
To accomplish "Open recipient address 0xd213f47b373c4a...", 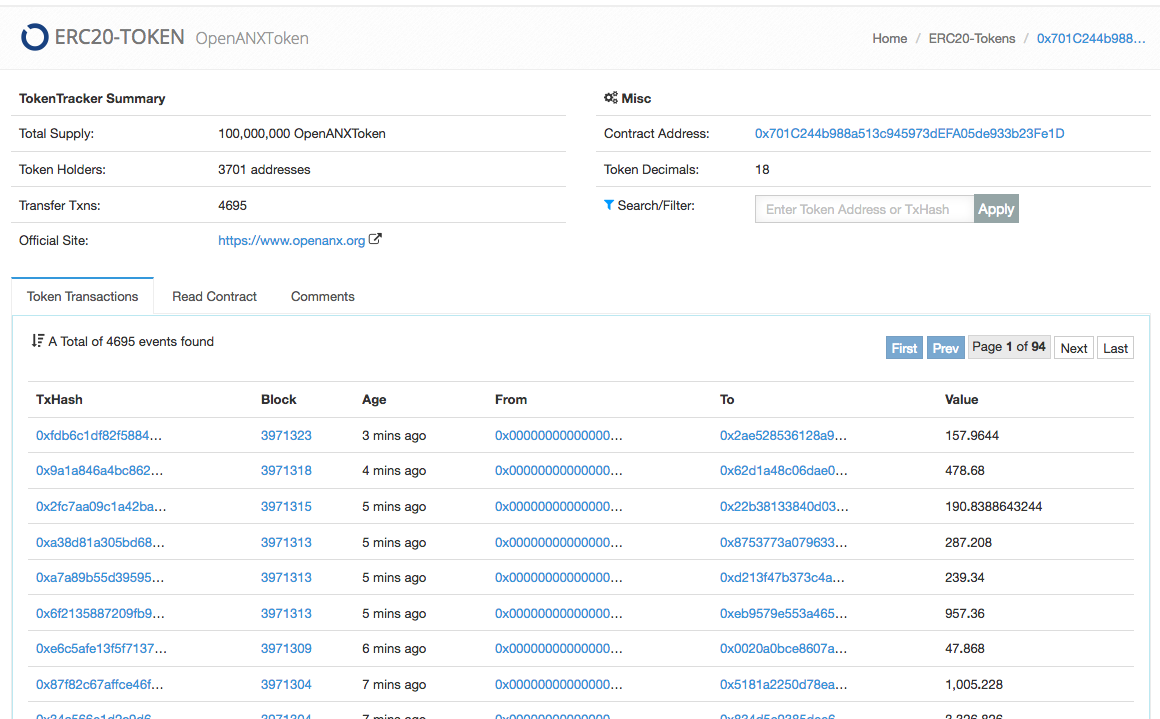I will click(781, 578).
